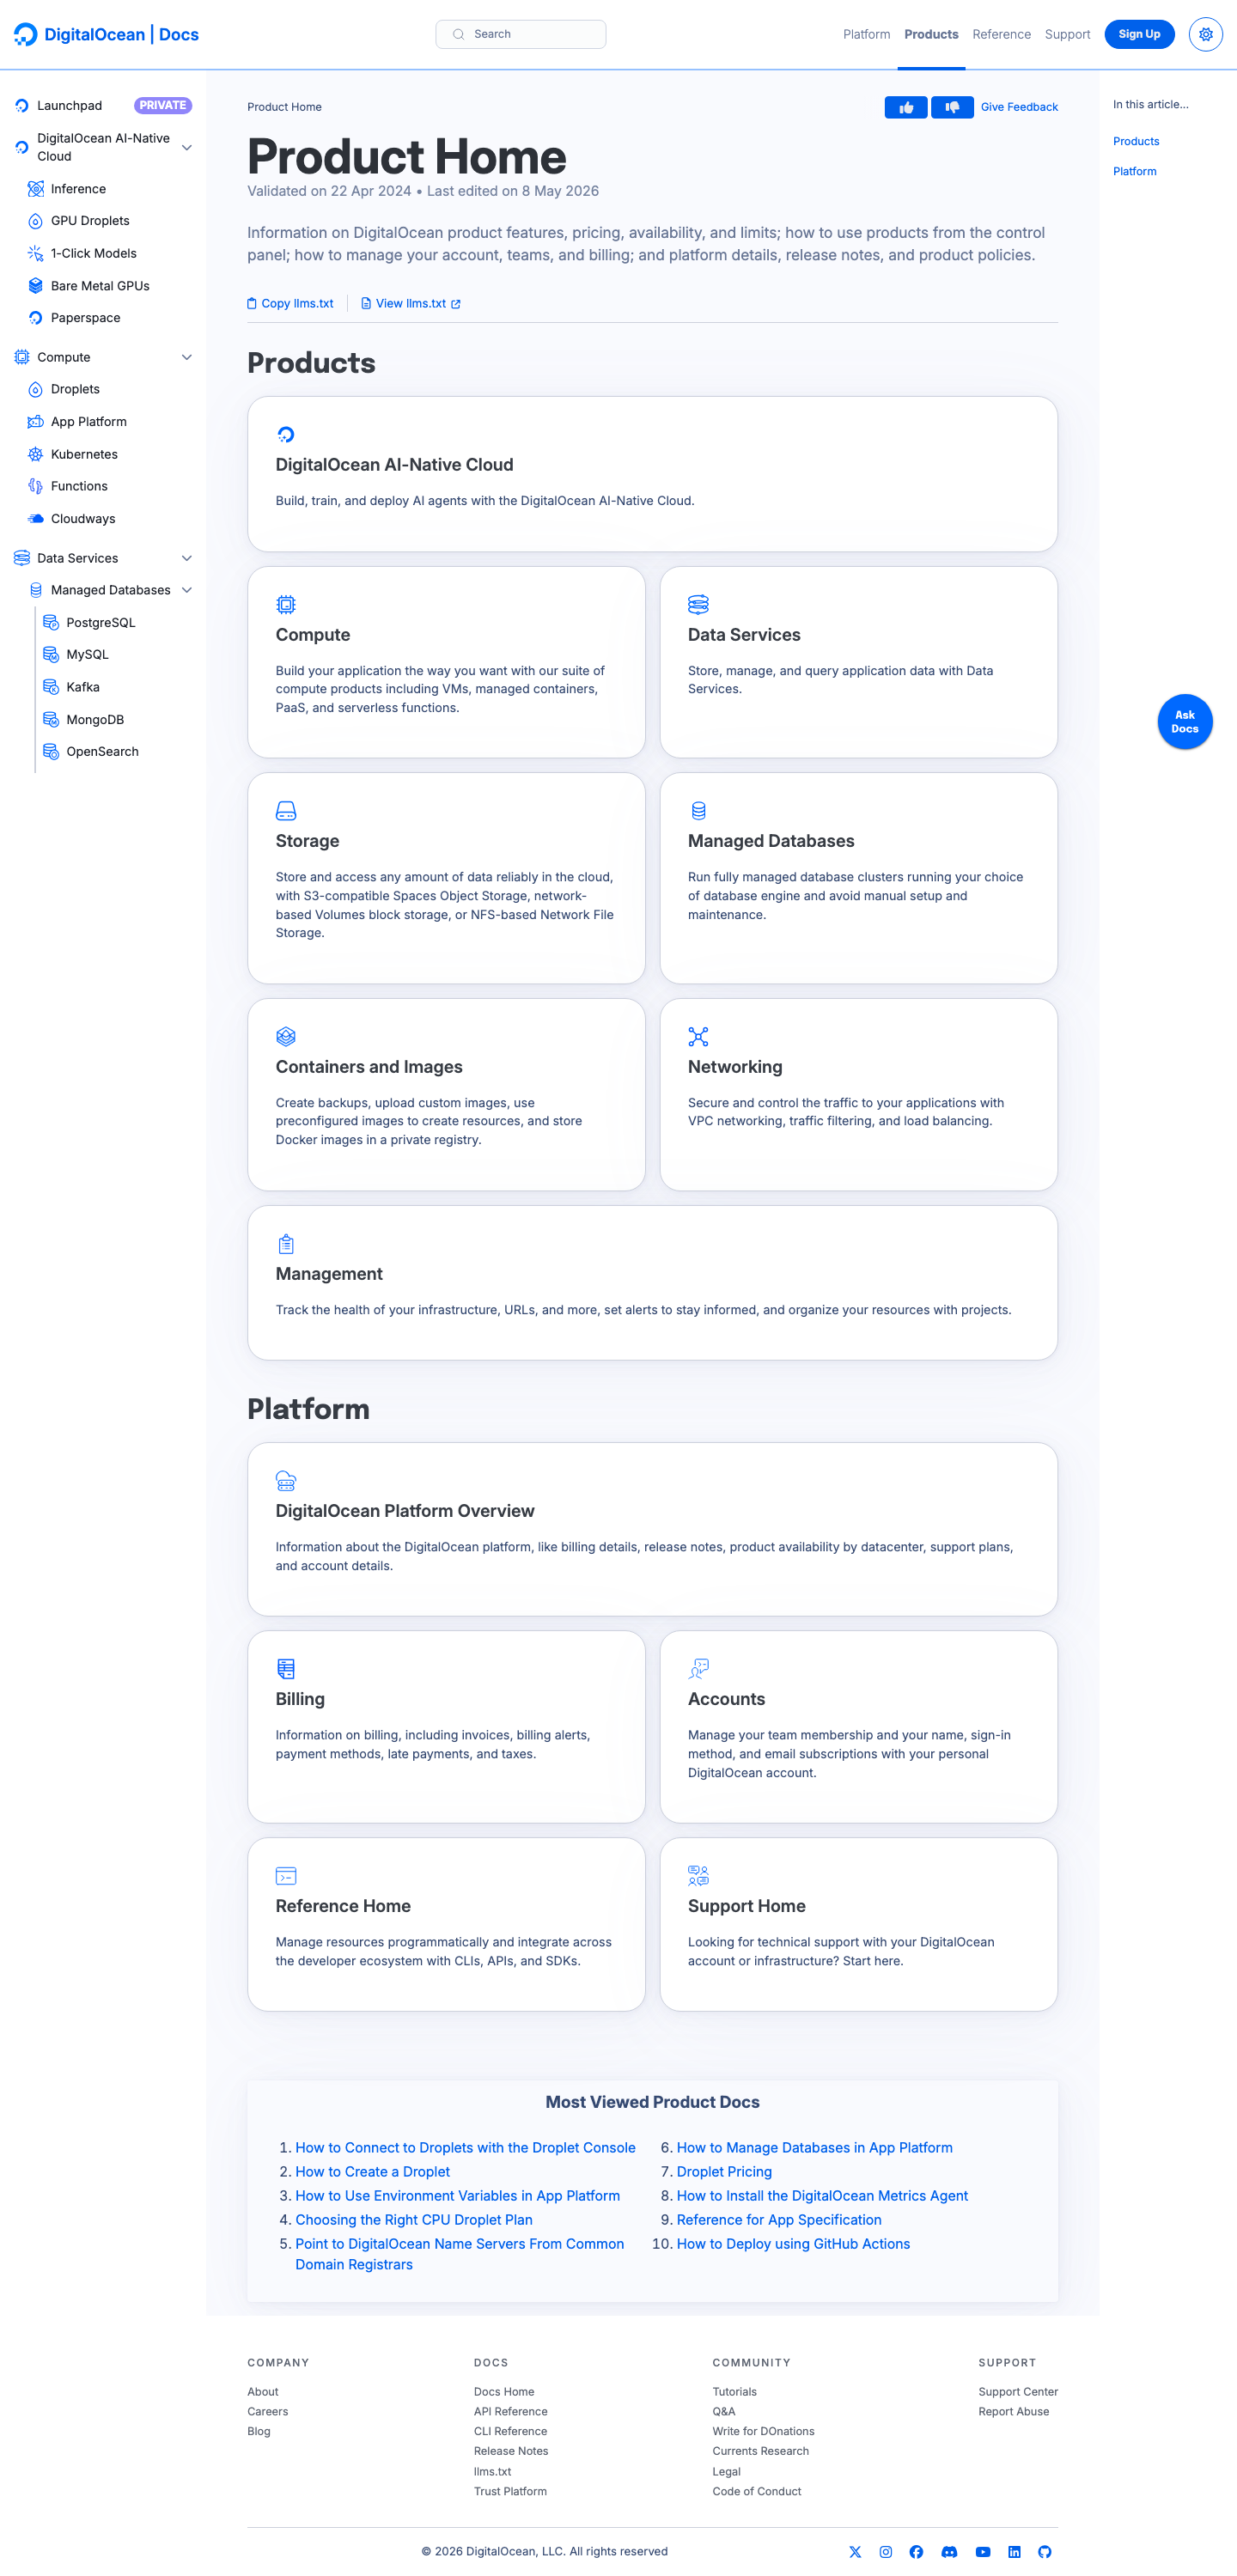Click the Functions sidebar icon

pos(35,486)
